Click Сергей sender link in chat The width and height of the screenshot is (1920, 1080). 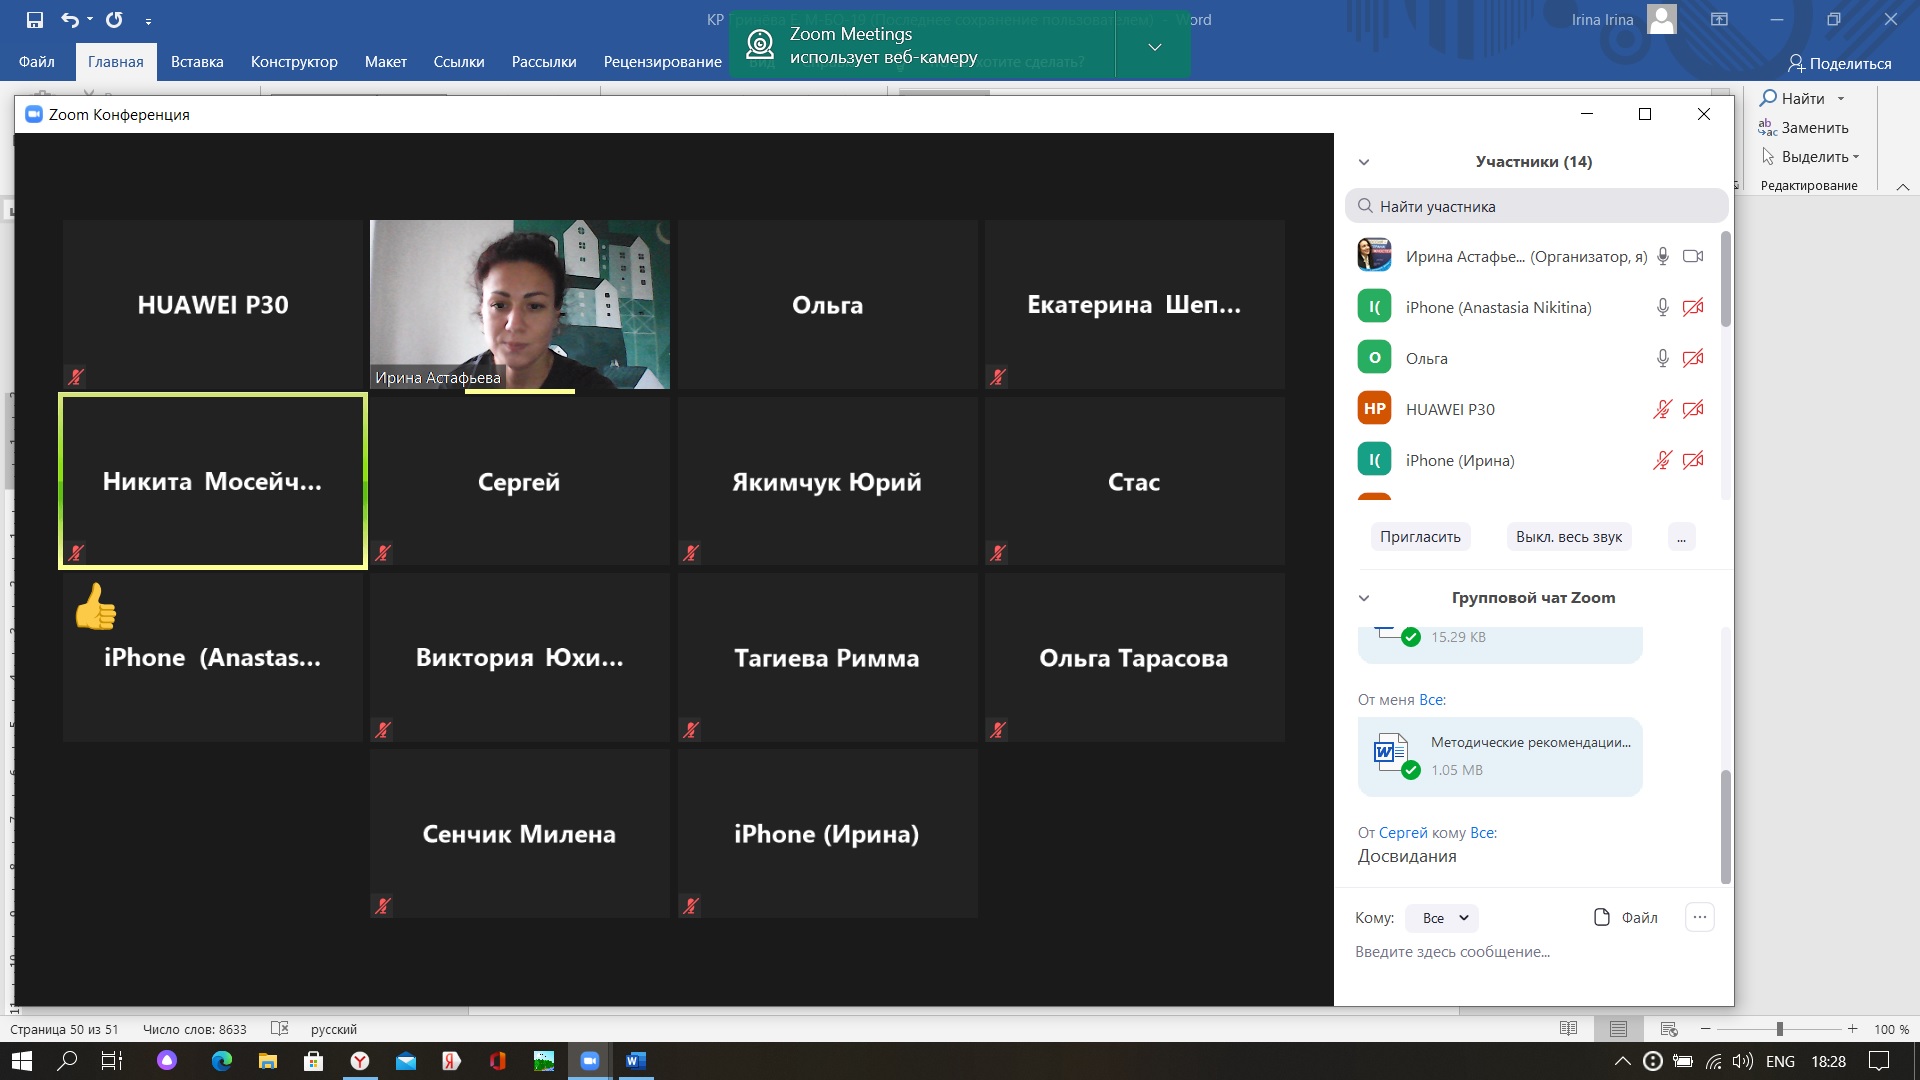point(1403,833)
